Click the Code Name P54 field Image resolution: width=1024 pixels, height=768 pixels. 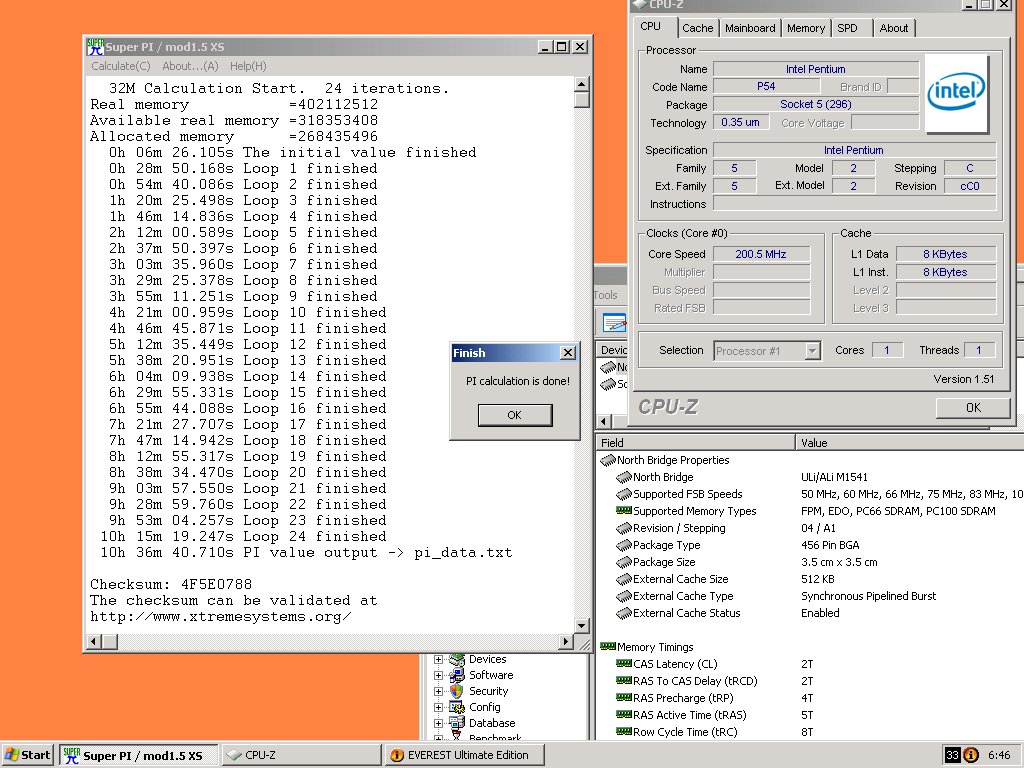[766, 86]
